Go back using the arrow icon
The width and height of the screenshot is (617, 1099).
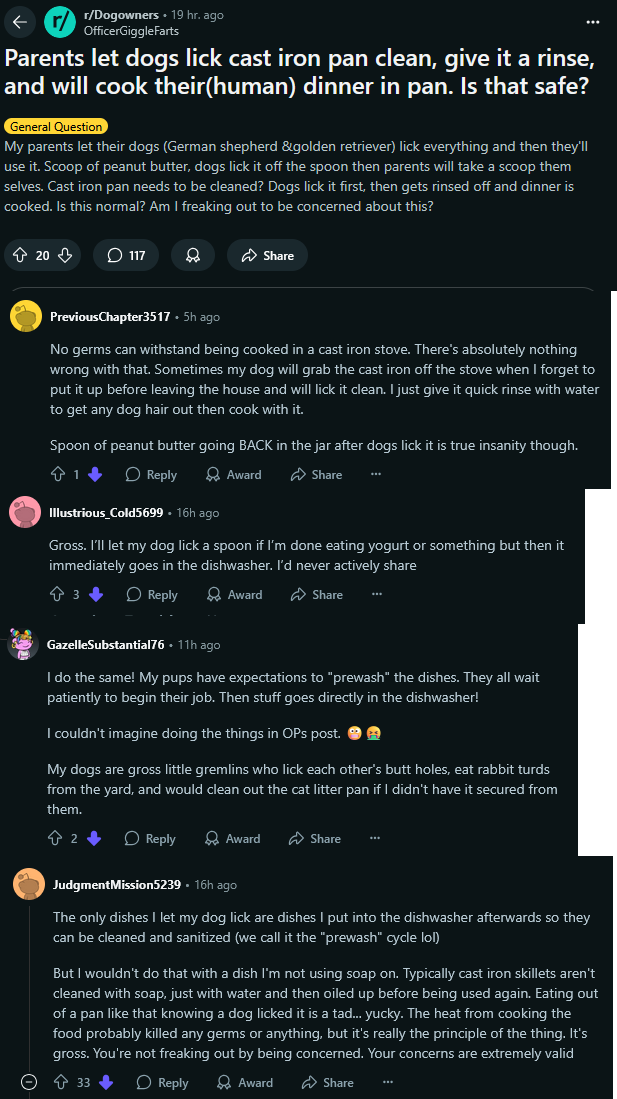[20, 22]
